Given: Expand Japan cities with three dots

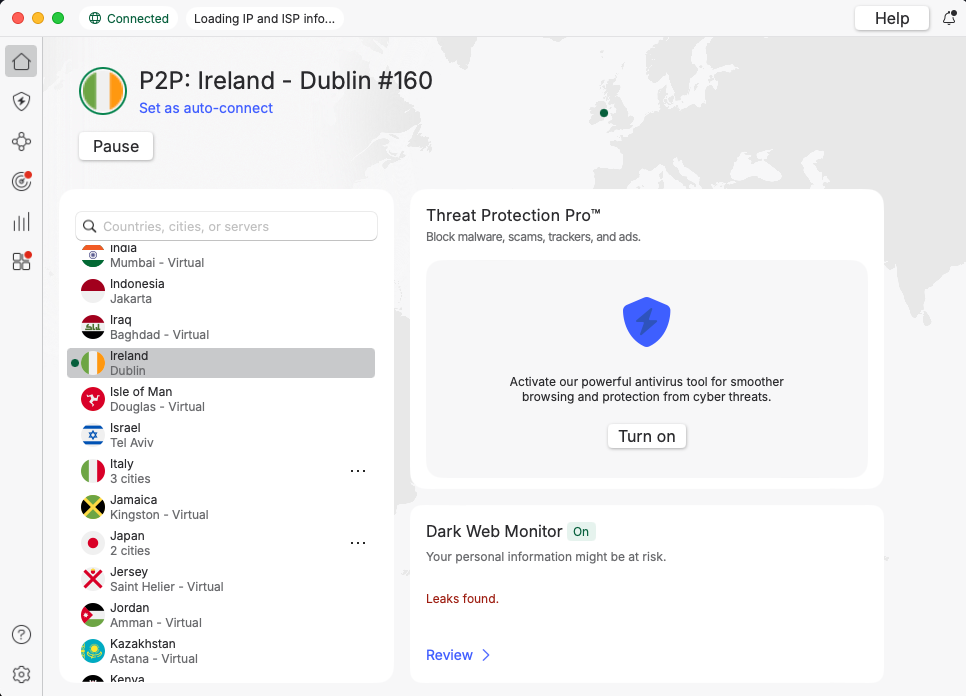Looking at the screenshot, I should (358, 543).
